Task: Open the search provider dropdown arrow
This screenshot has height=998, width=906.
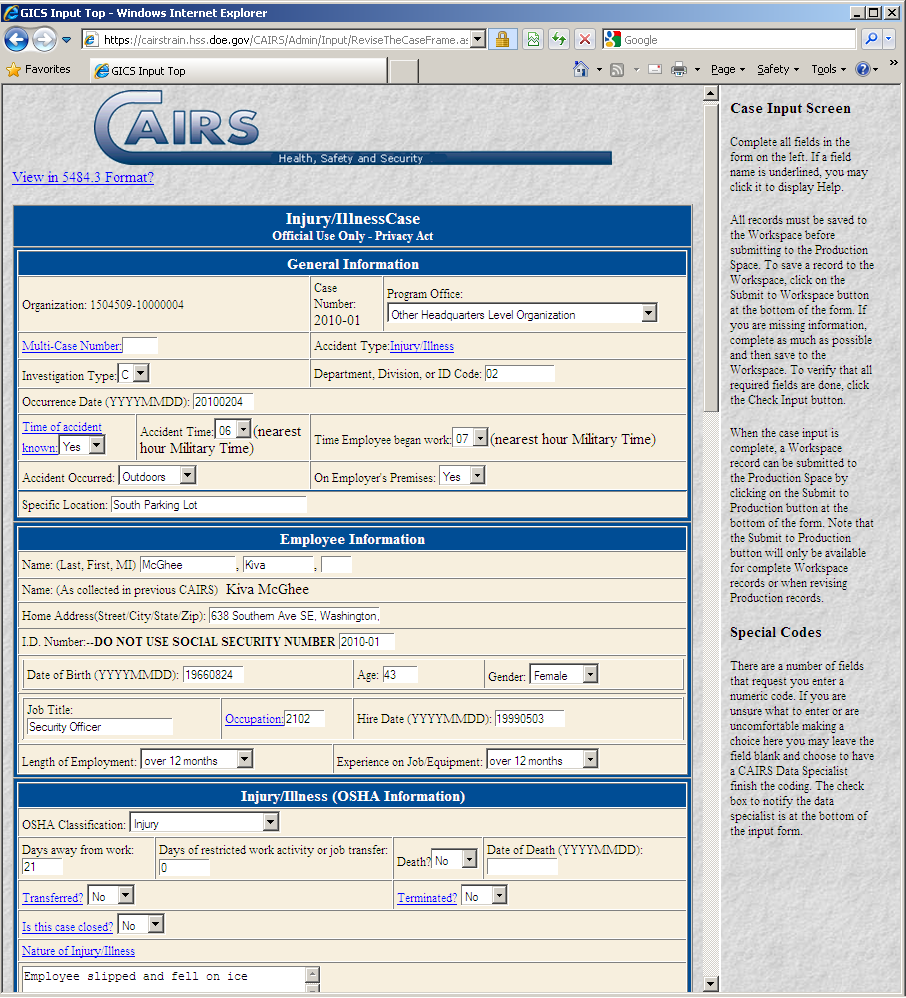Action: (889, 39)
